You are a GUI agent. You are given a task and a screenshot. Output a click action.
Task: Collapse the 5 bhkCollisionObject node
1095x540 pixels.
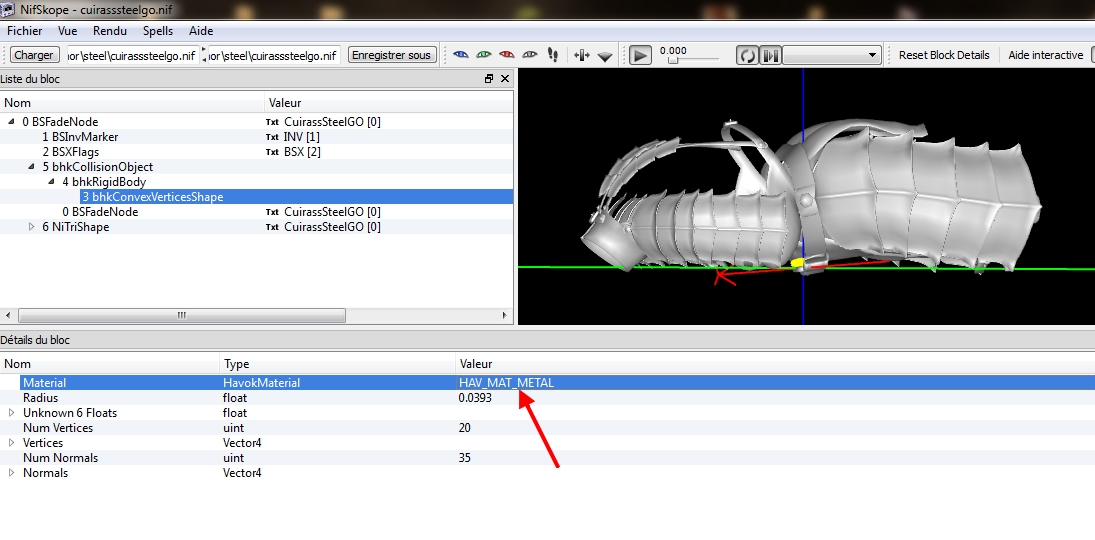click(x=31, y=167)
